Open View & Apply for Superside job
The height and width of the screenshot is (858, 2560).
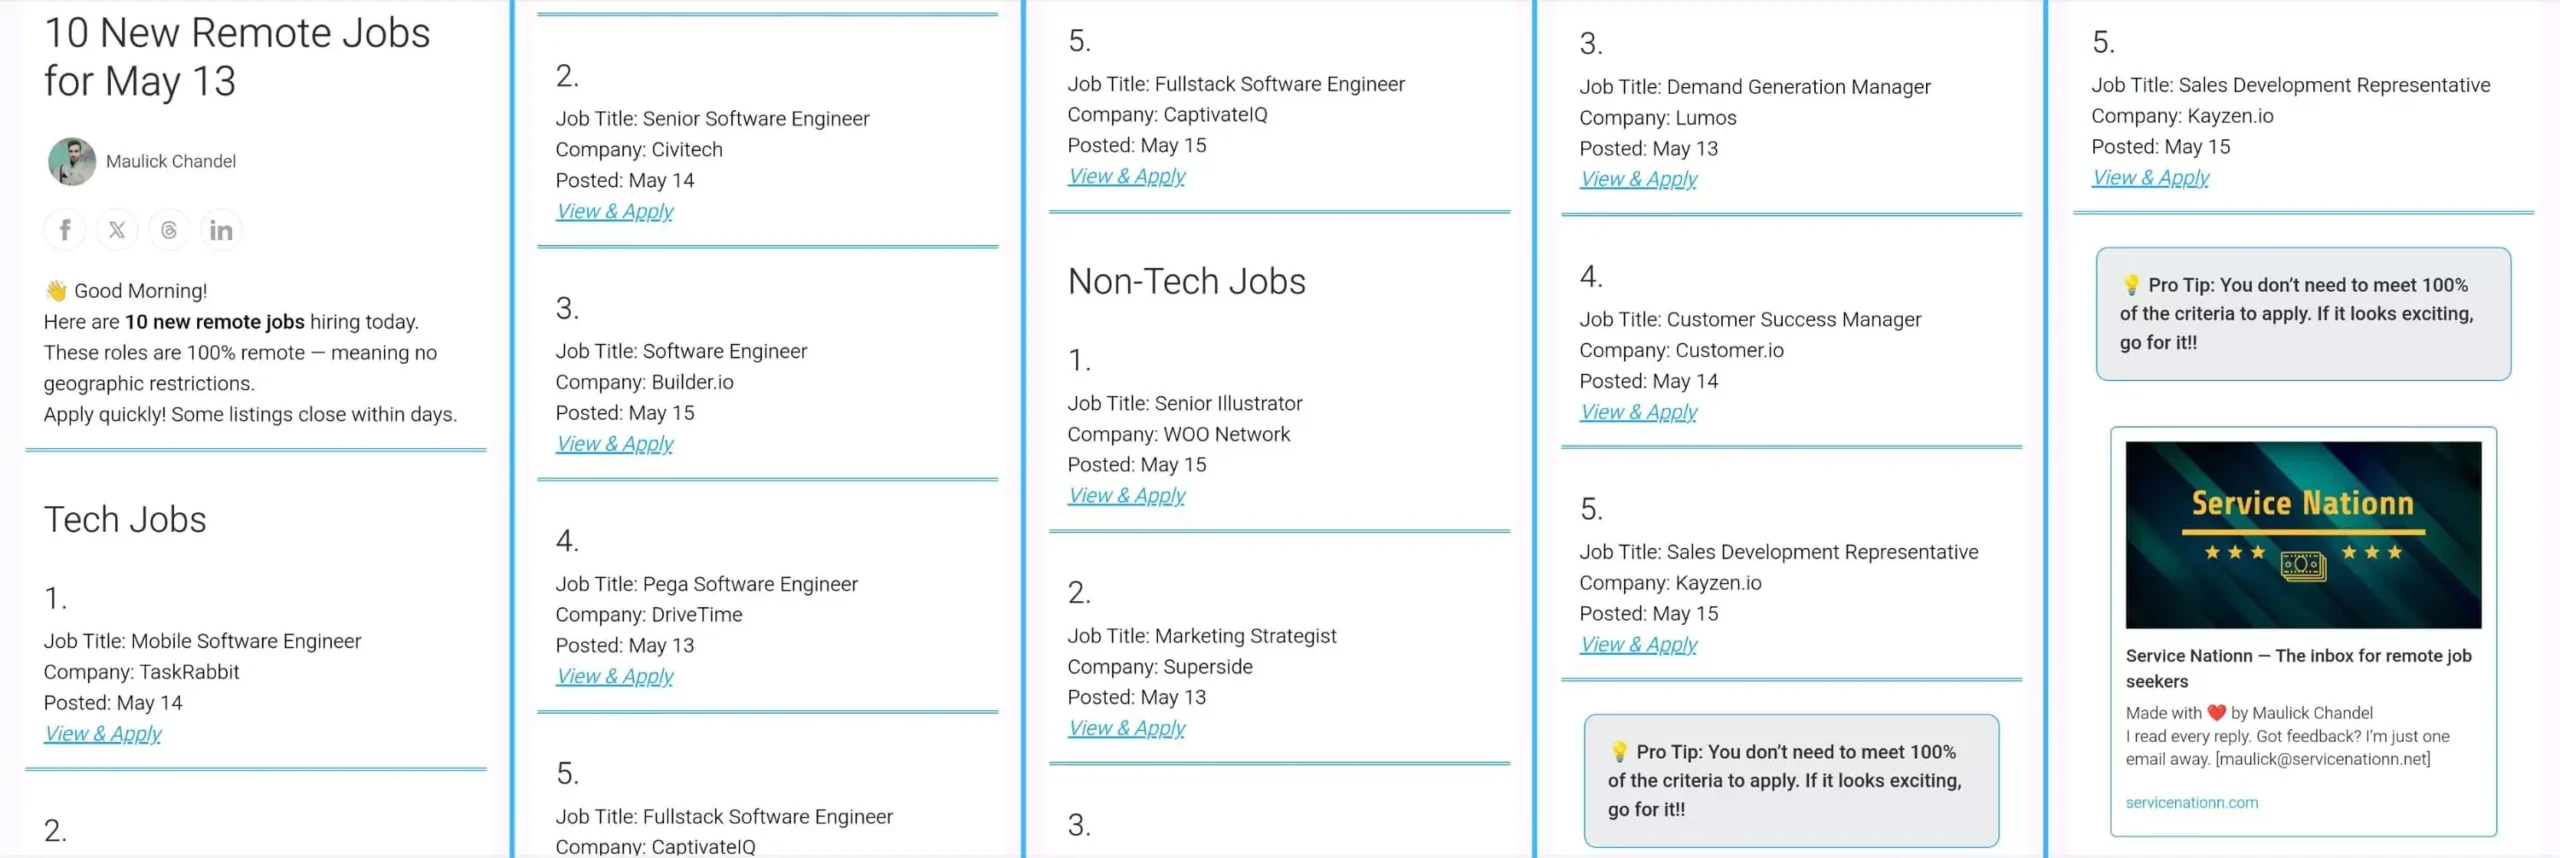pos(1127,729)
